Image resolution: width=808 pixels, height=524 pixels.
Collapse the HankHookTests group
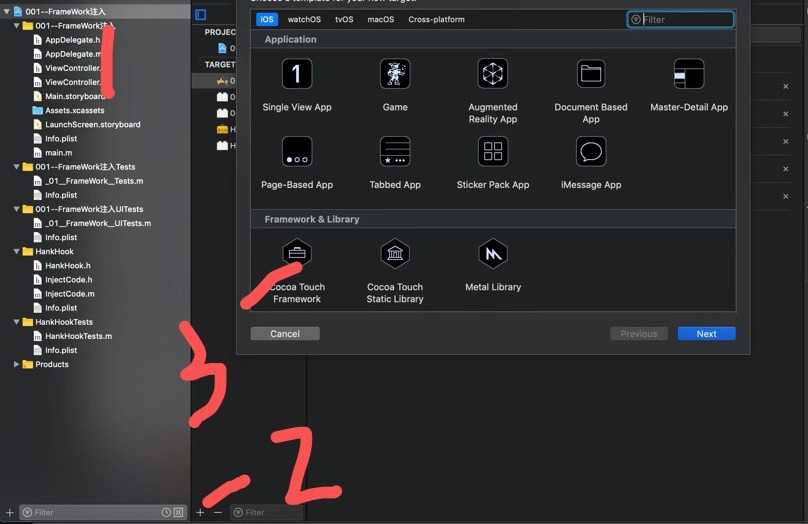click(x=16, y=322)
